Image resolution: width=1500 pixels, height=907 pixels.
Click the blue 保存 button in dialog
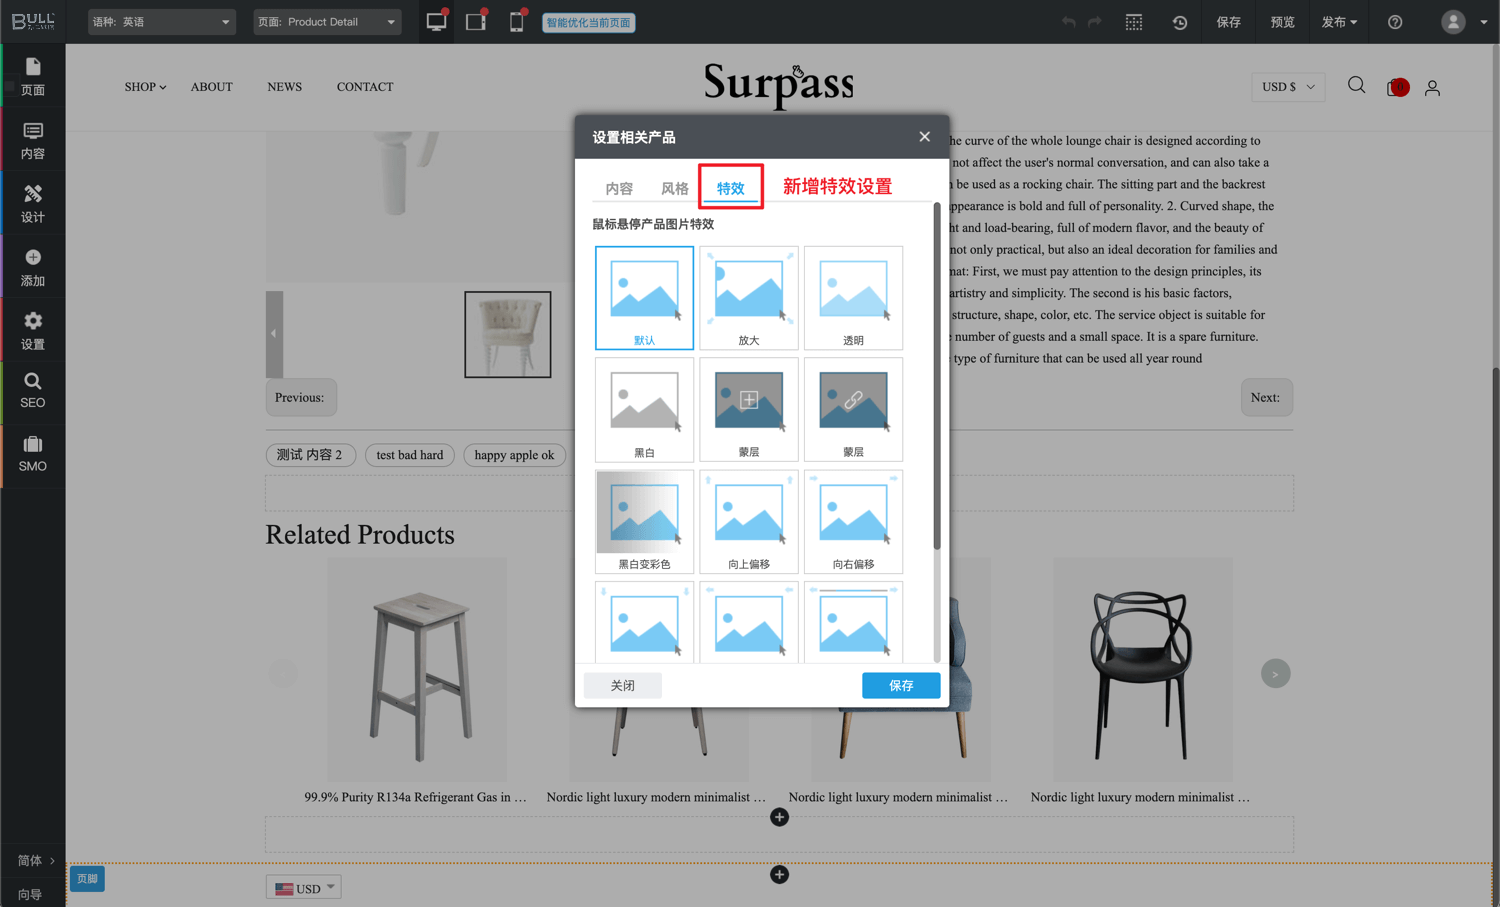point(900,685)
